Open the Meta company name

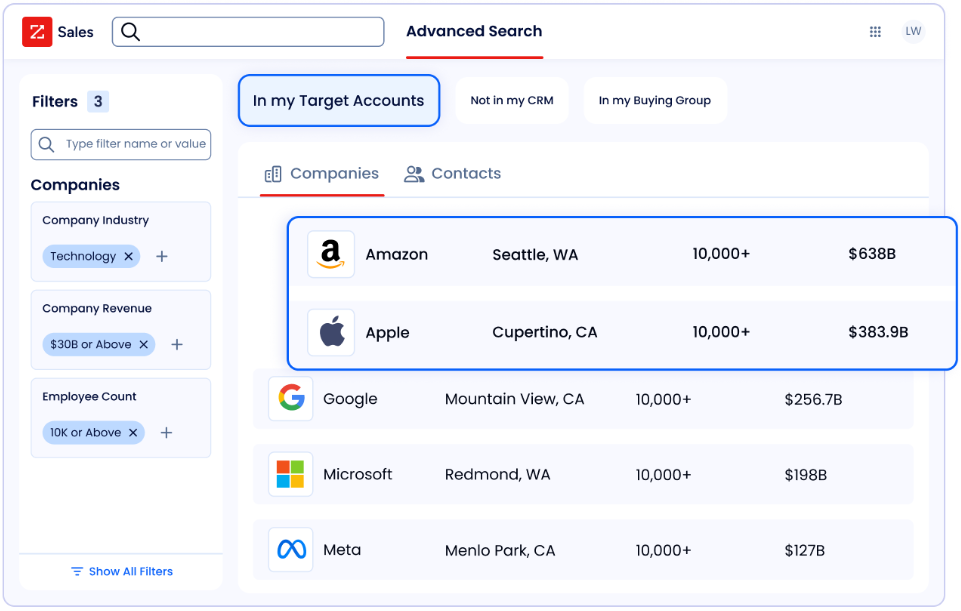(x=342, y=550)
